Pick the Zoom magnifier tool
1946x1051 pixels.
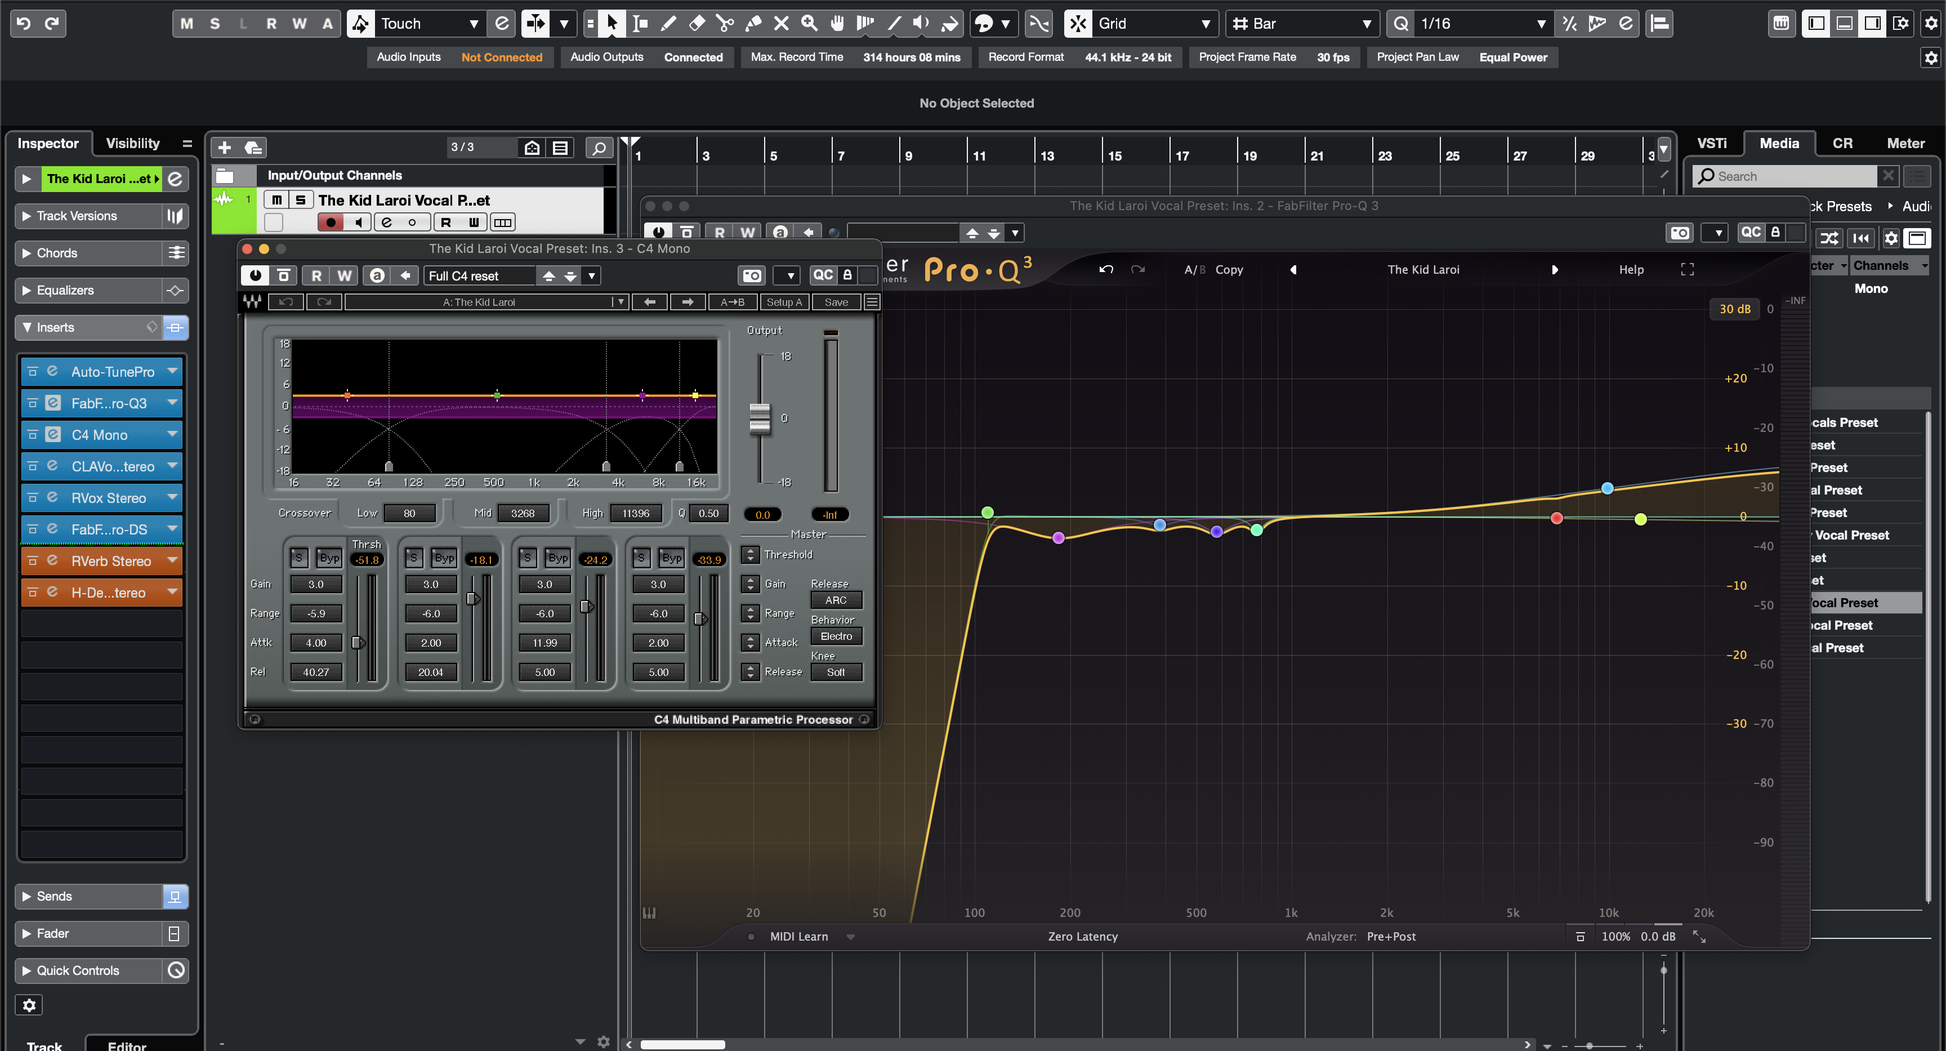[x=809, y=23]
